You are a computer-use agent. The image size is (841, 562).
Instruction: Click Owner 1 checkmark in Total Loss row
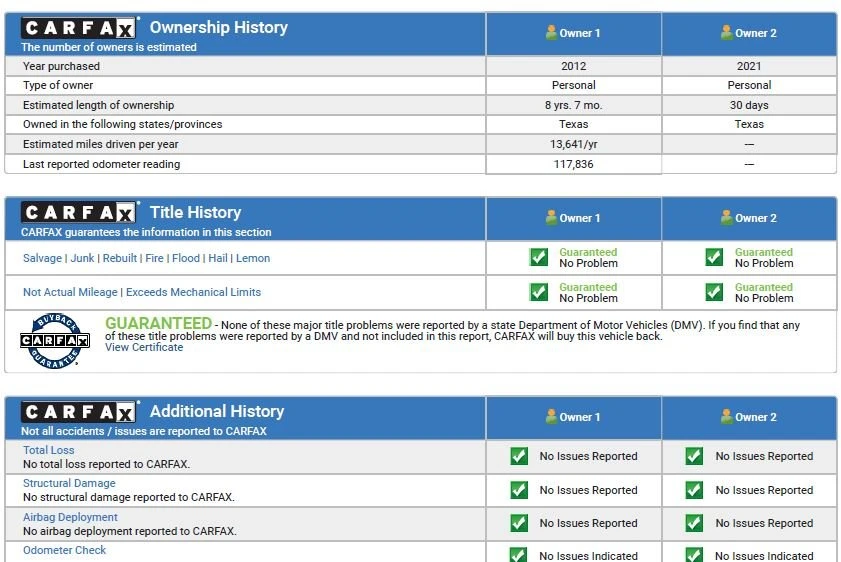(519, 456)
